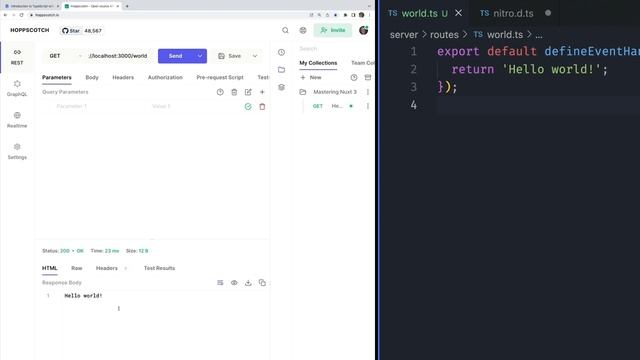640x360 pixels.
Task: Click the globe icon in the header
Action: click(x=303, y=30)
